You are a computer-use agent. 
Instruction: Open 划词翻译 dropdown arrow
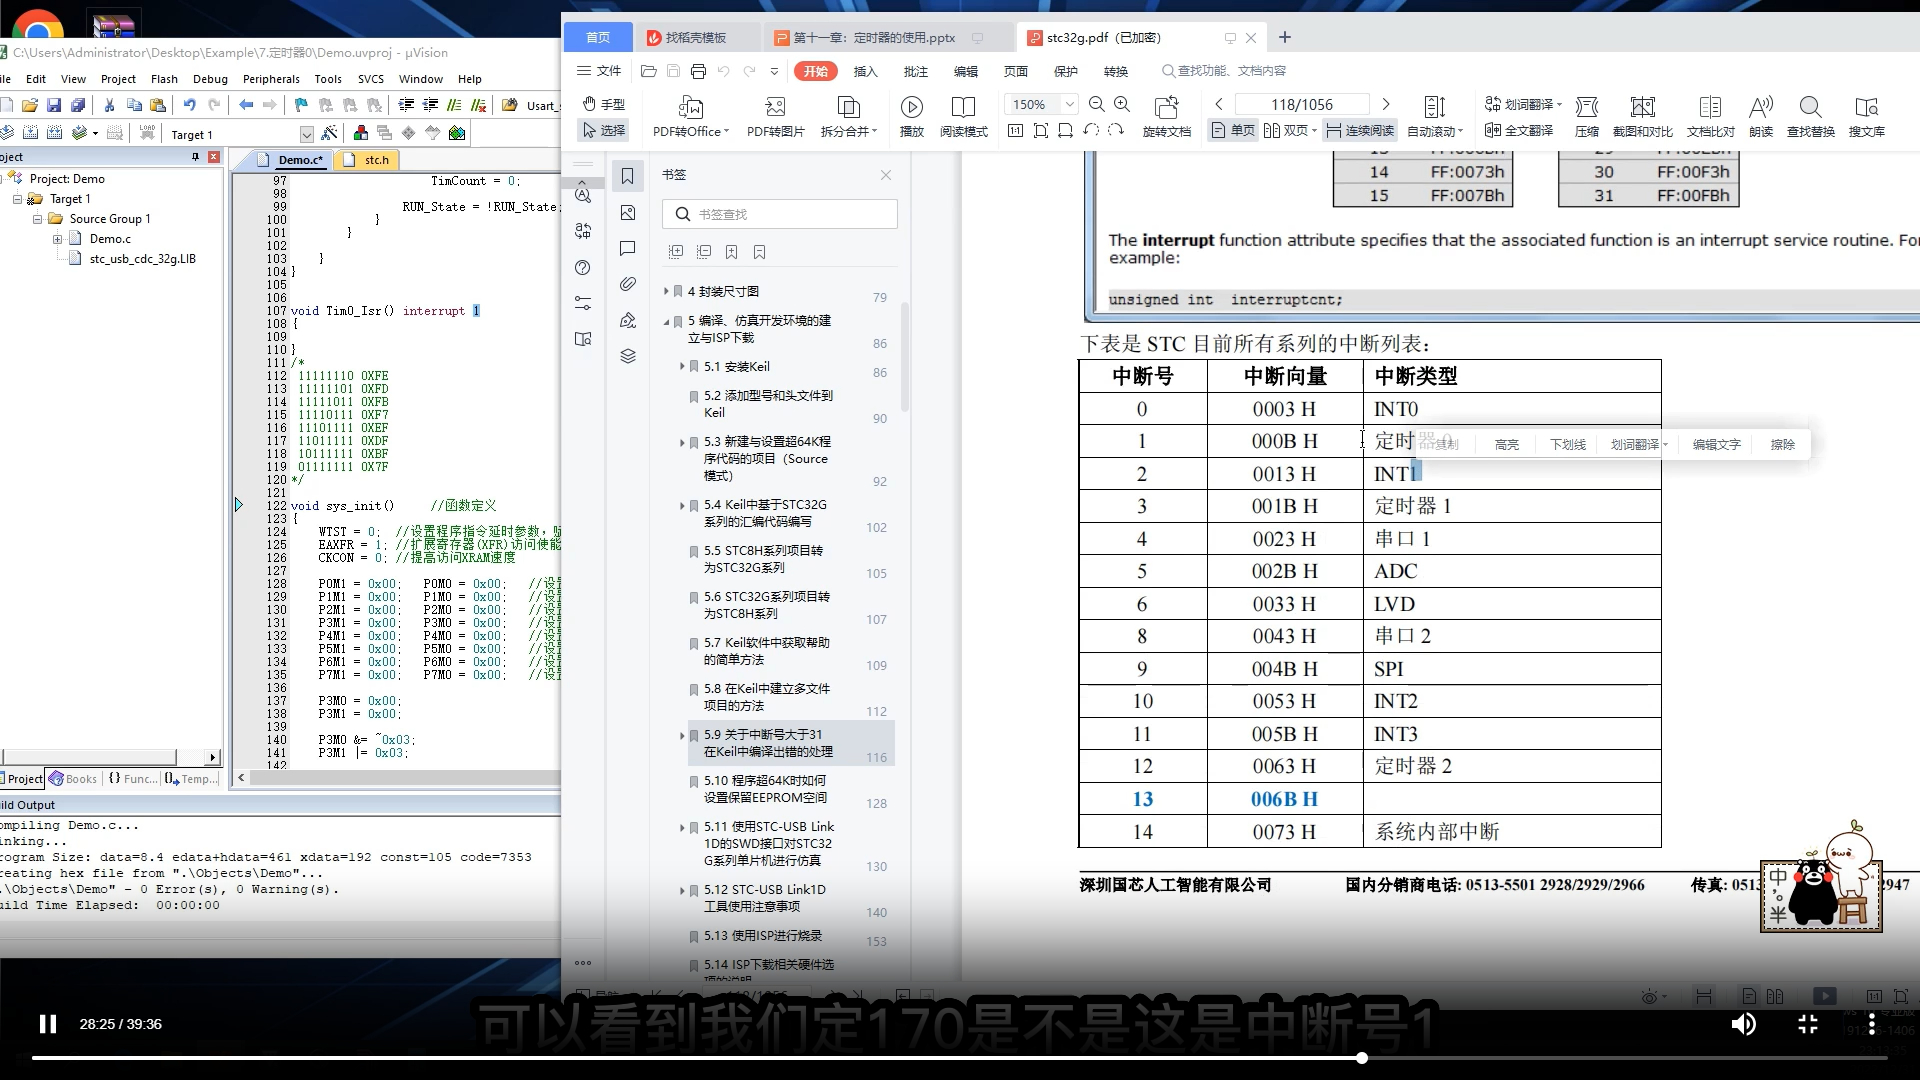tap(1559, 104)
